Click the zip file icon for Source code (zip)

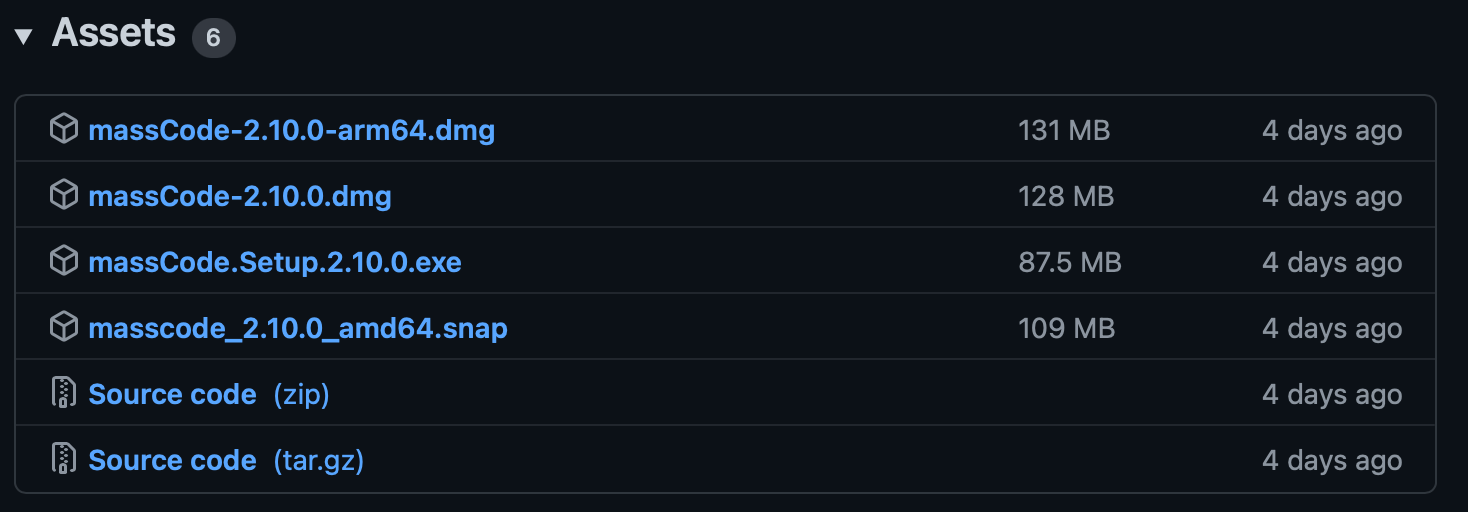tap(64, 393)
